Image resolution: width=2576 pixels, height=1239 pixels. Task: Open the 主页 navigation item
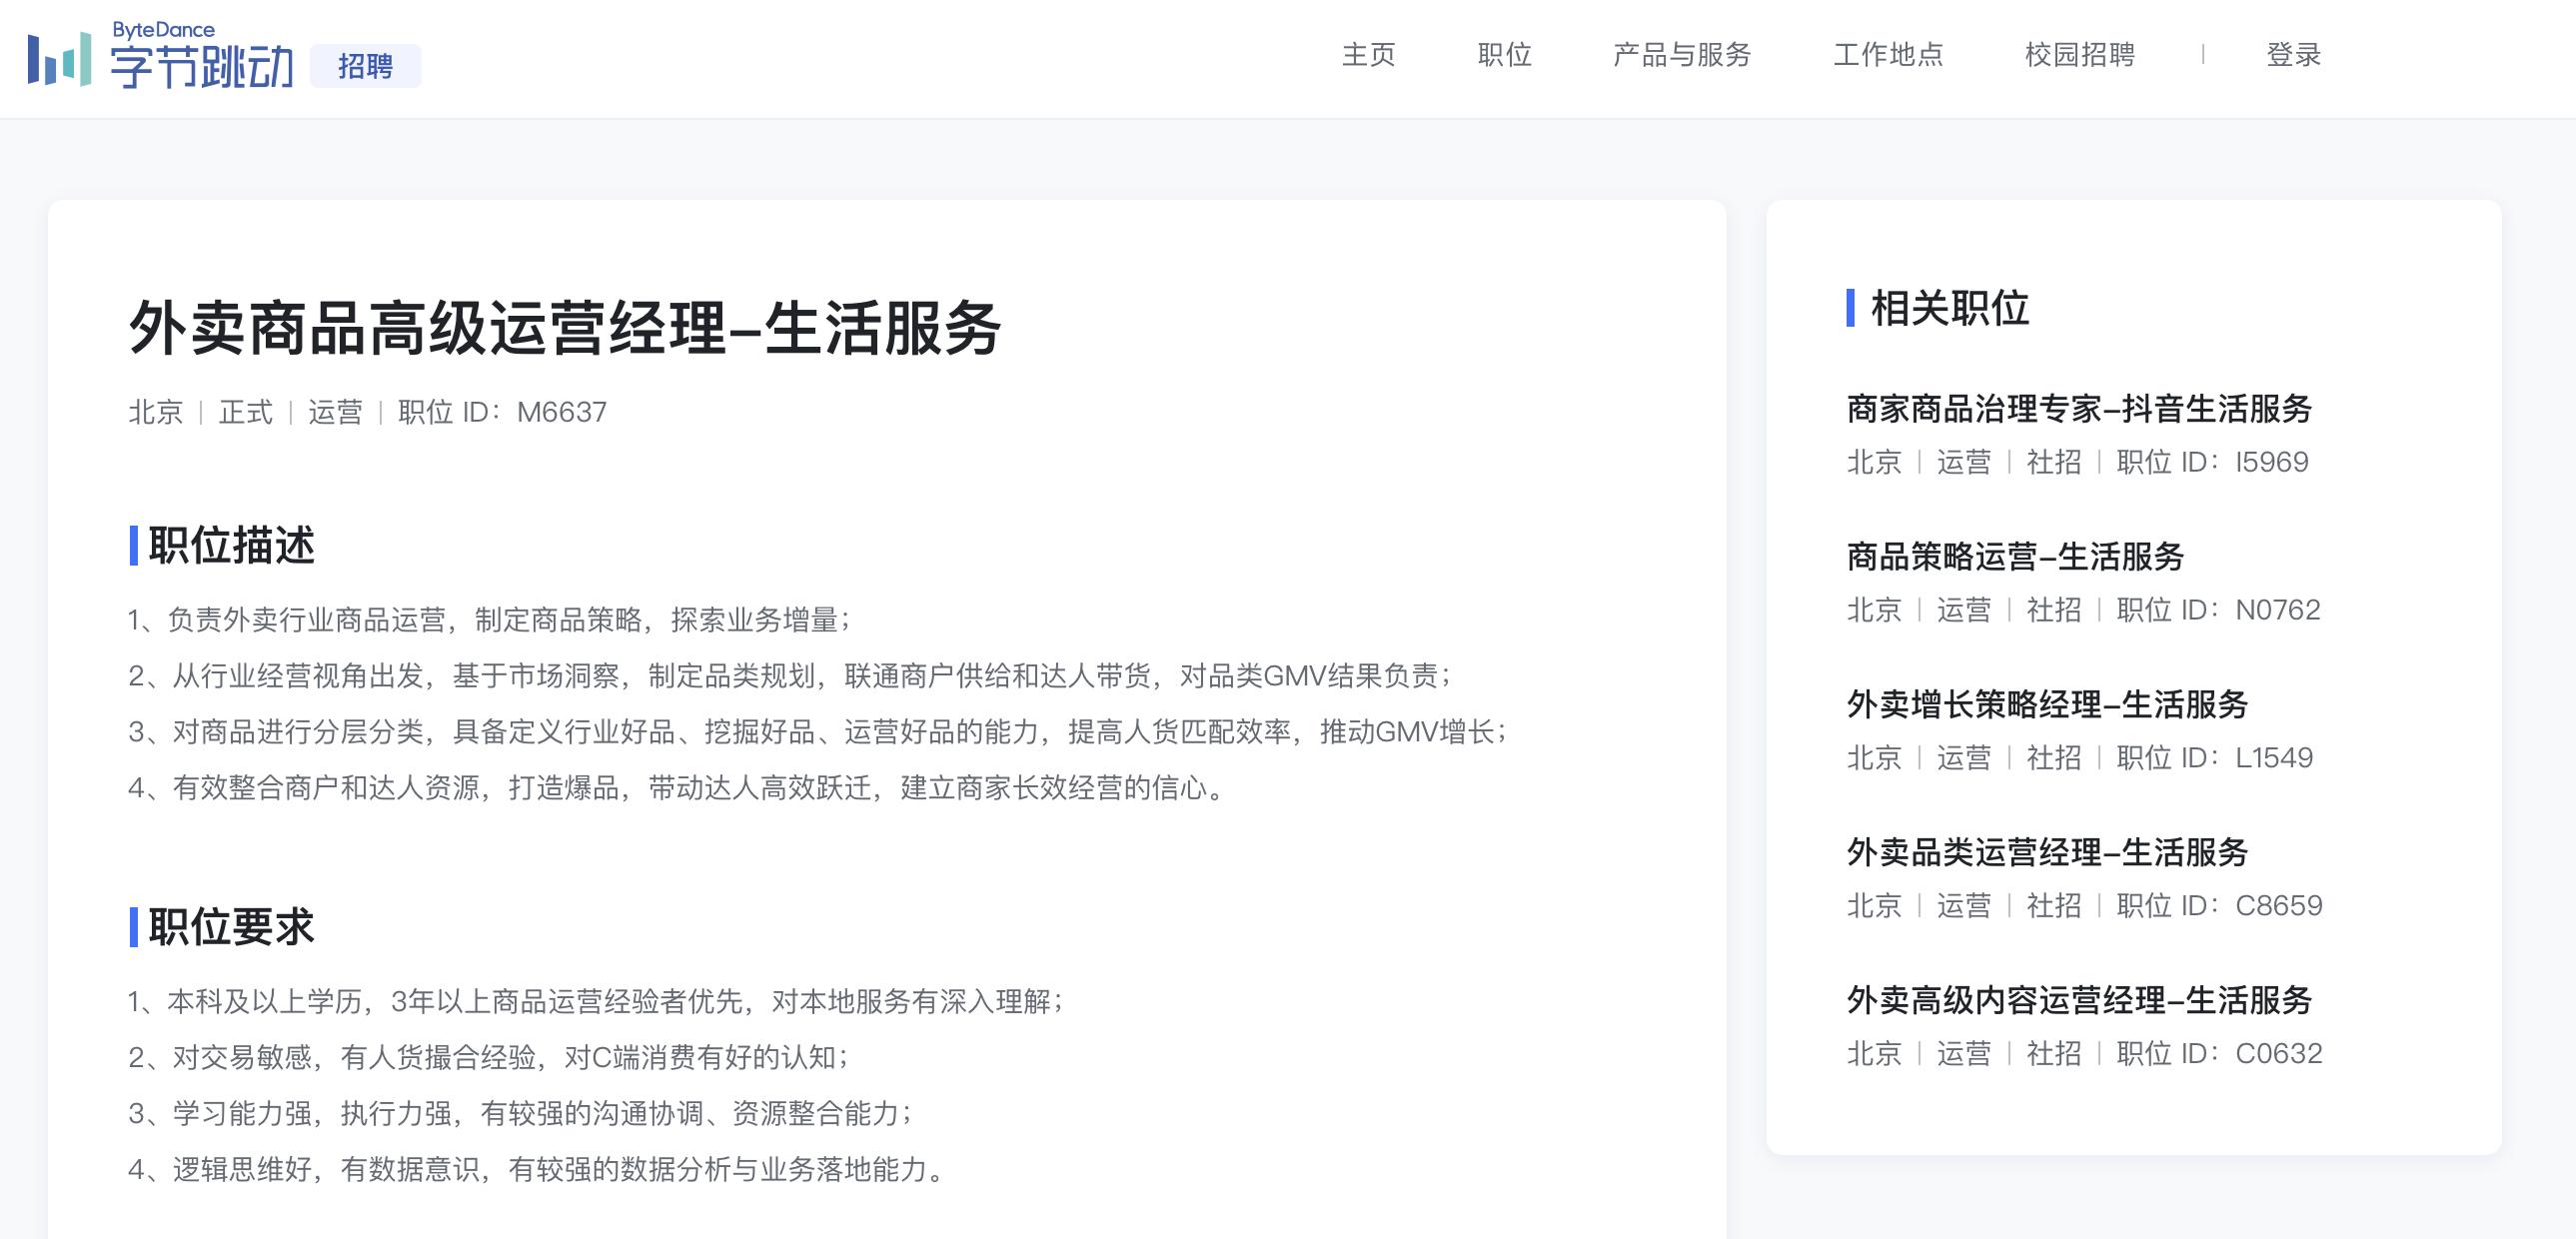coord(1368,56)
